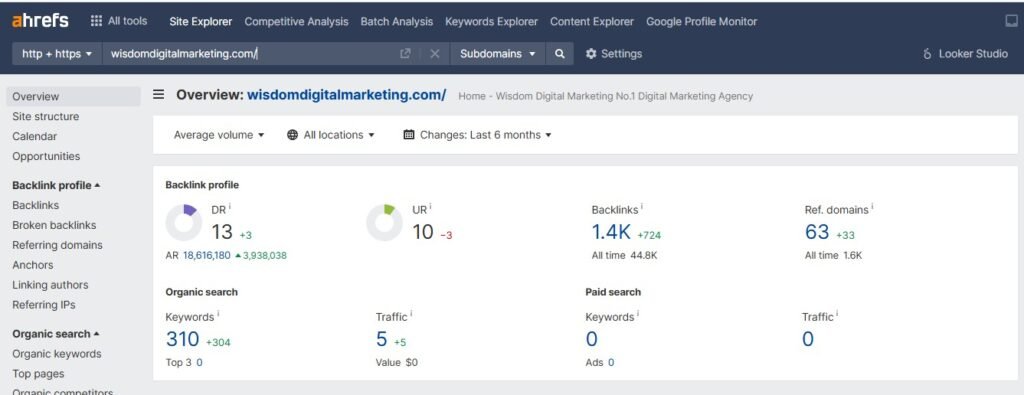This screenshot has width=1024, height=395.
Task: Click the Top 3 value 0
Action: [x=199, y=362]
